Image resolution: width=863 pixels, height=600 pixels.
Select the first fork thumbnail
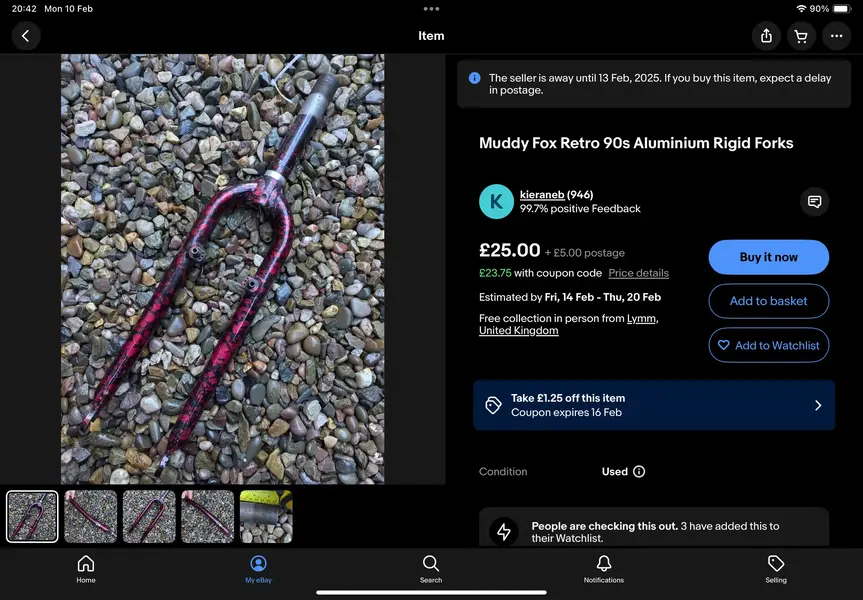[32, 516]
